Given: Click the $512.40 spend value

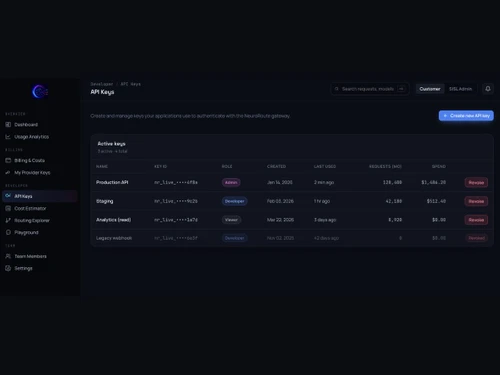Looking at the screenshot, I should tap(436, 201).
